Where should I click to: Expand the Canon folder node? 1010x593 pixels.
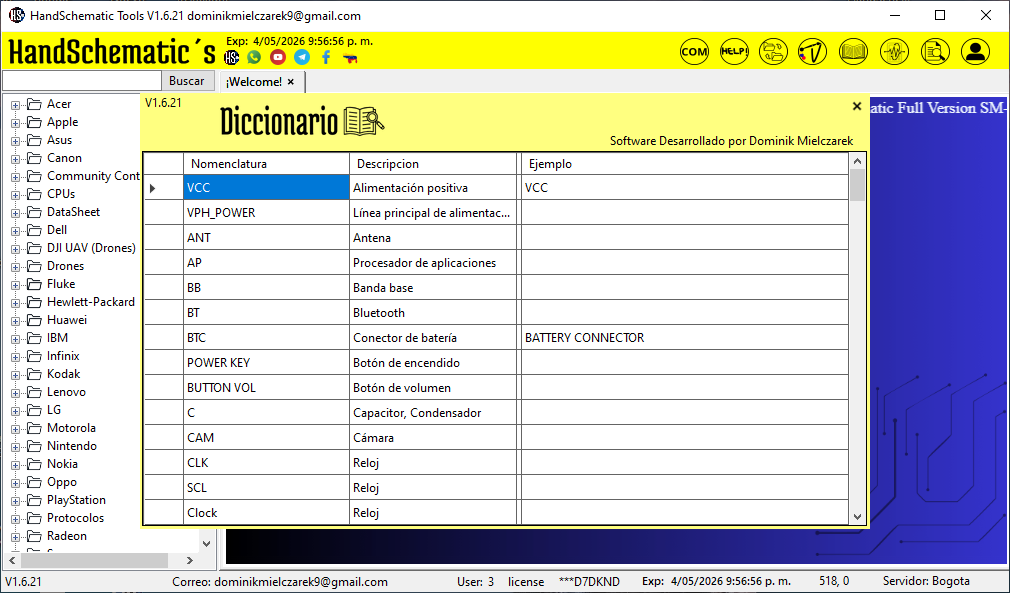point(15,159)
